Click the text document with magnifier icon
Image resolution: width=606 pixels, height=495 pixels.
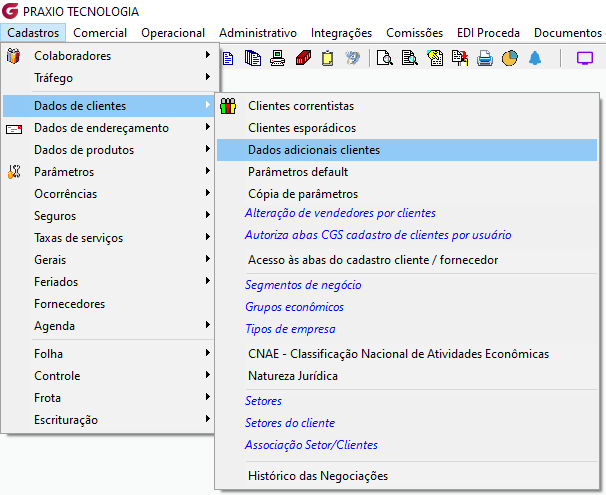click(x=409, y=58)
